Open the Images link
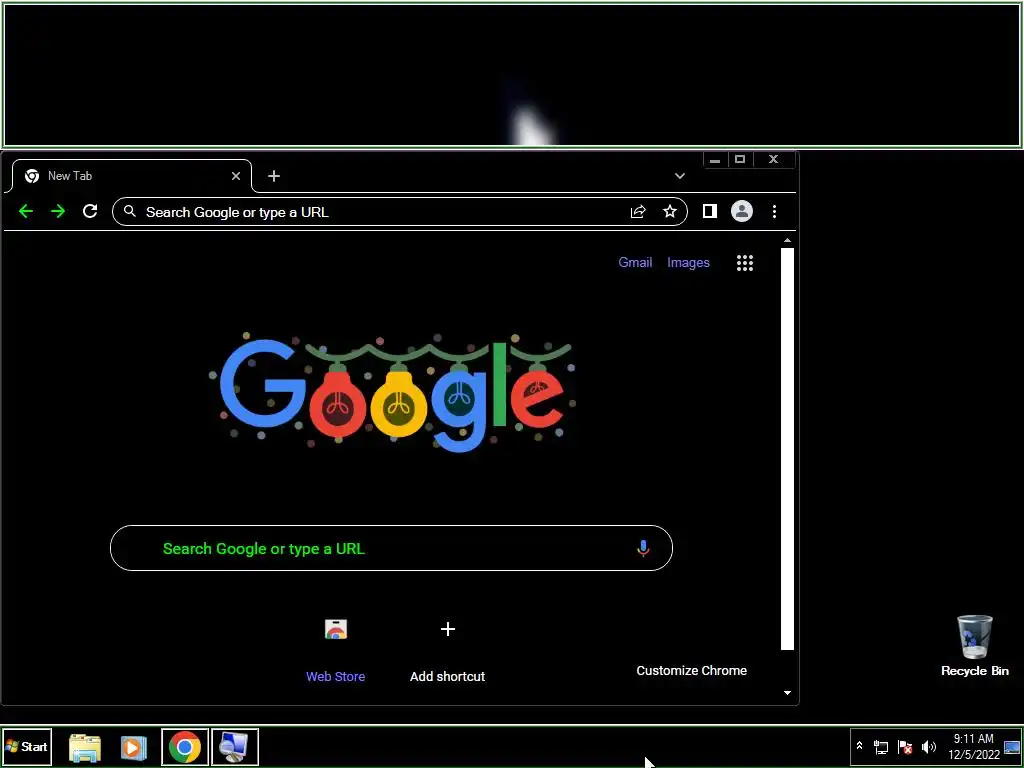This screenshot has height=768, width=1024. click(x=688, y=263)
